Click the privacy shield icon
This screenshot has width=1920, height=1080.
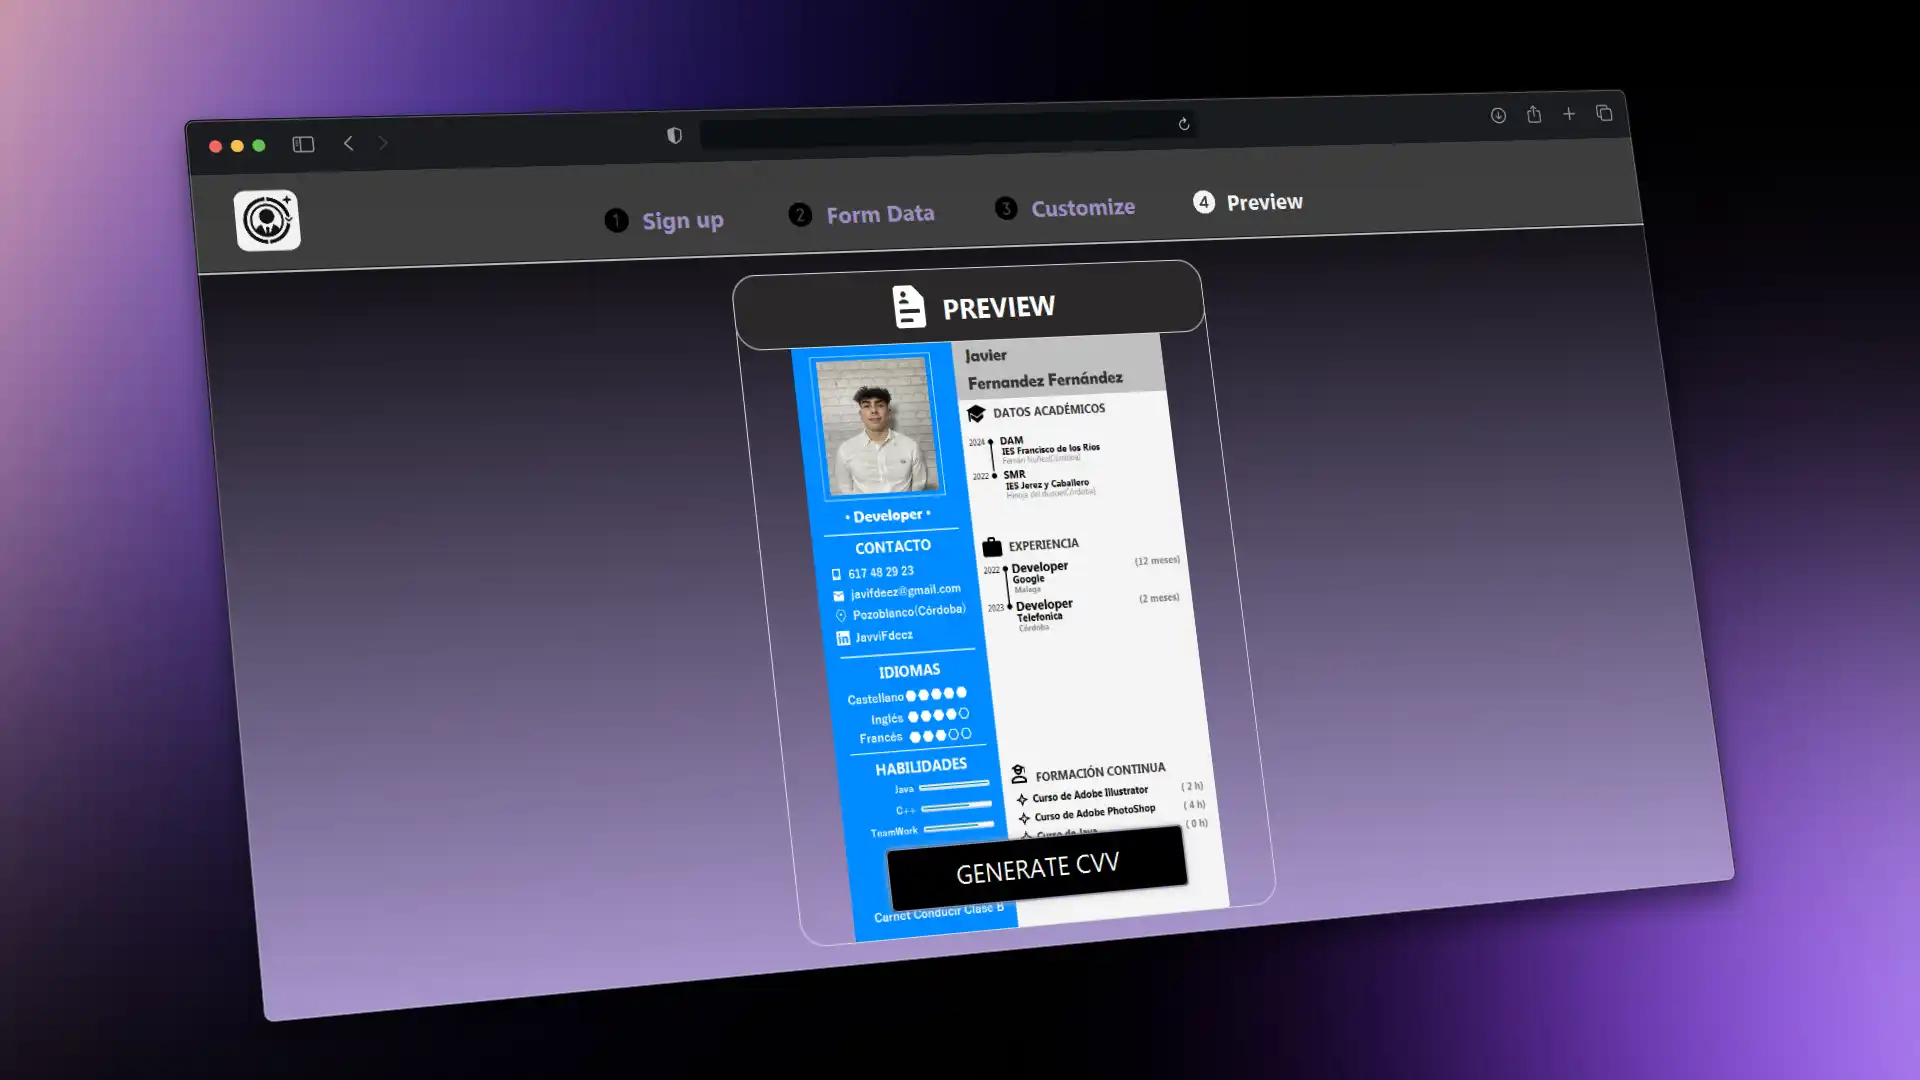[x=674, y=136]
